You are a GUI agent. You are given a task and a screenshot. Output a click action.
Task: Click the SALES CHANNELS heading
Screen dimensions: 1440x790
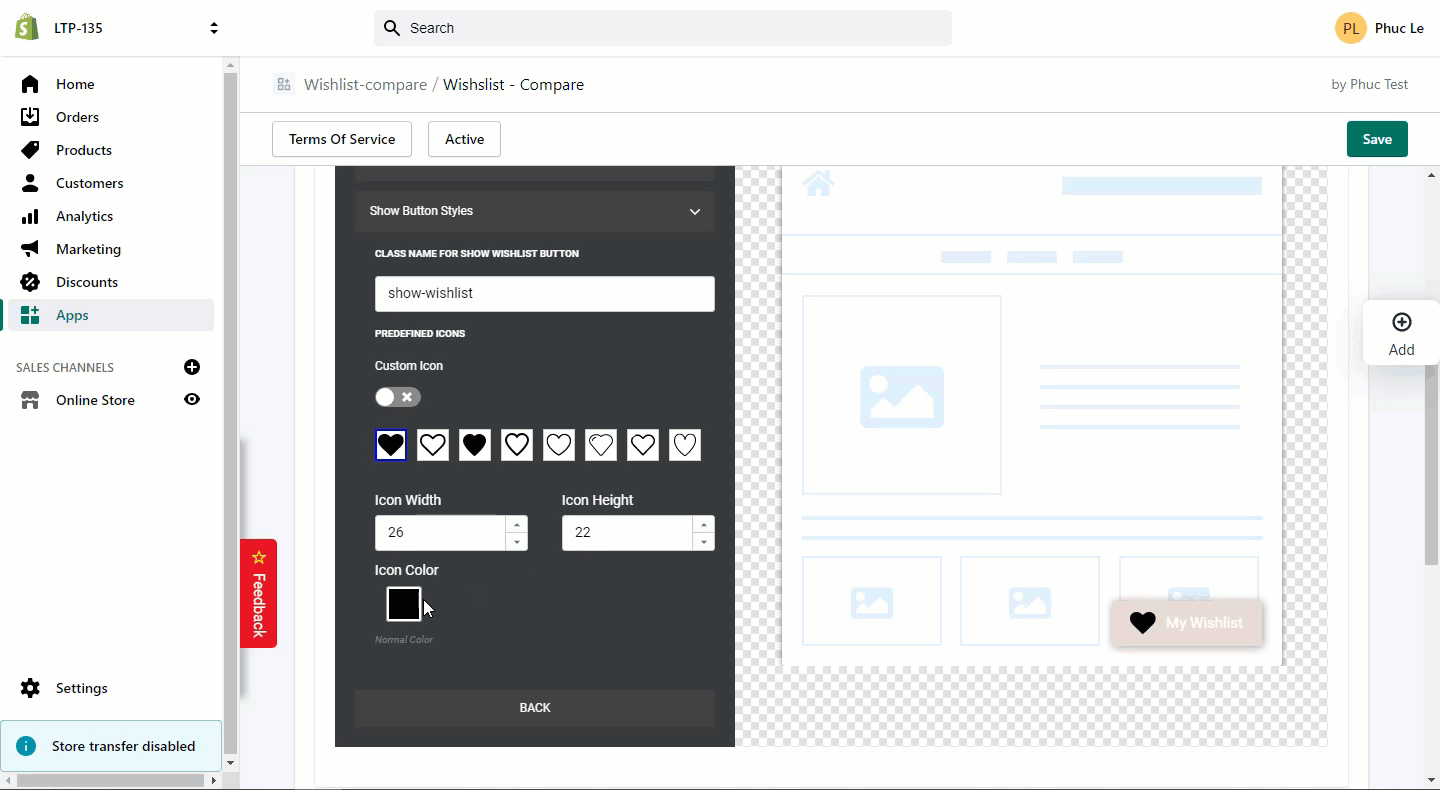click(x=65, y=367)
